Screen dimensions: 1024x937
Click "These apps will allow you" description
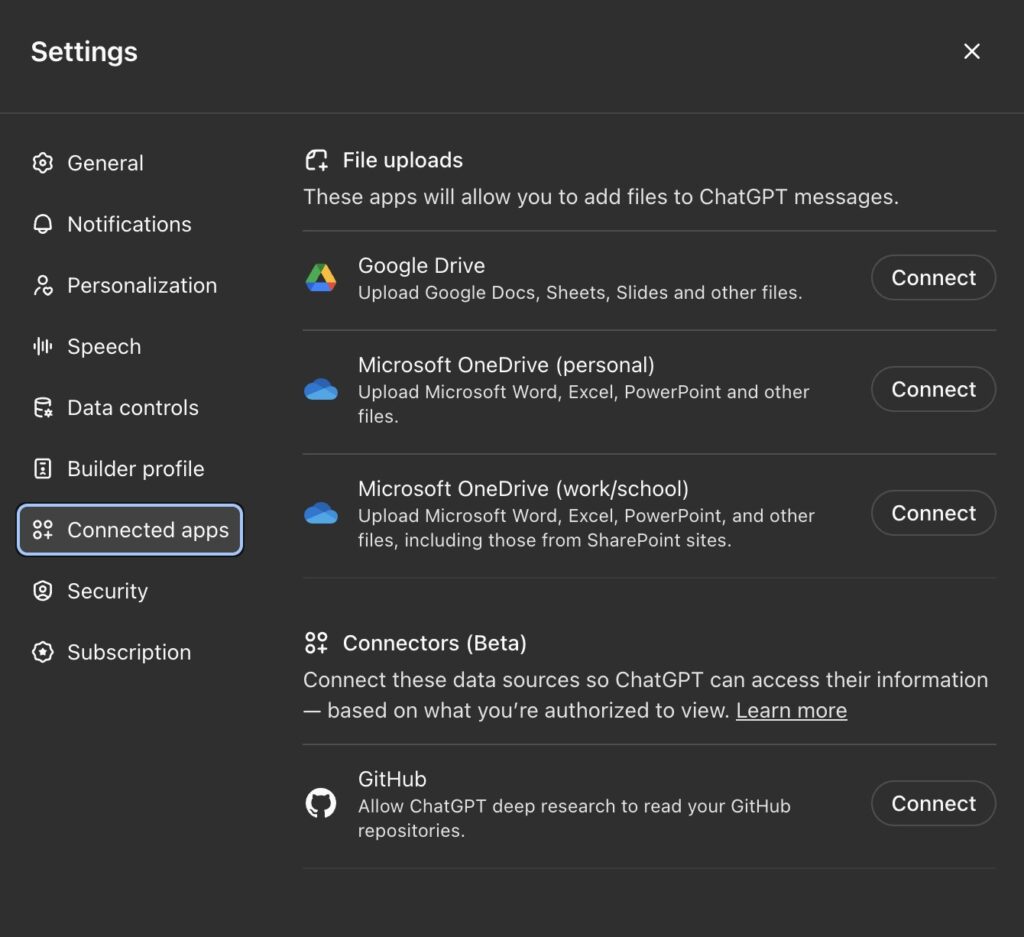click(x=601, y=197)
